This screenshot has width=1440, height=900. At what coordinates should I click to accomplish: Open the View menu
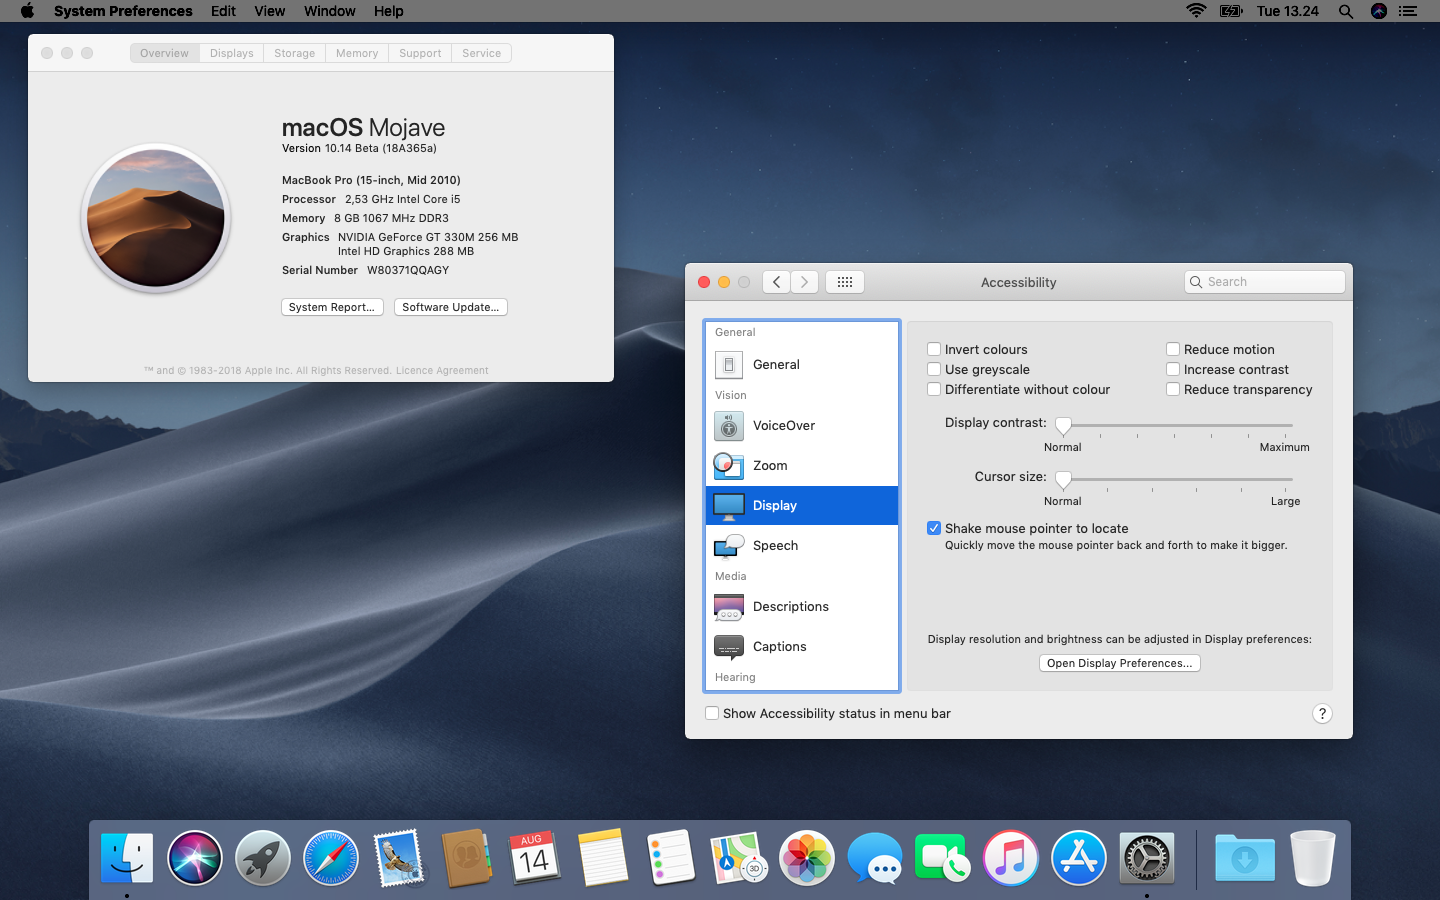pyautogui.click(x=270, y=11)
